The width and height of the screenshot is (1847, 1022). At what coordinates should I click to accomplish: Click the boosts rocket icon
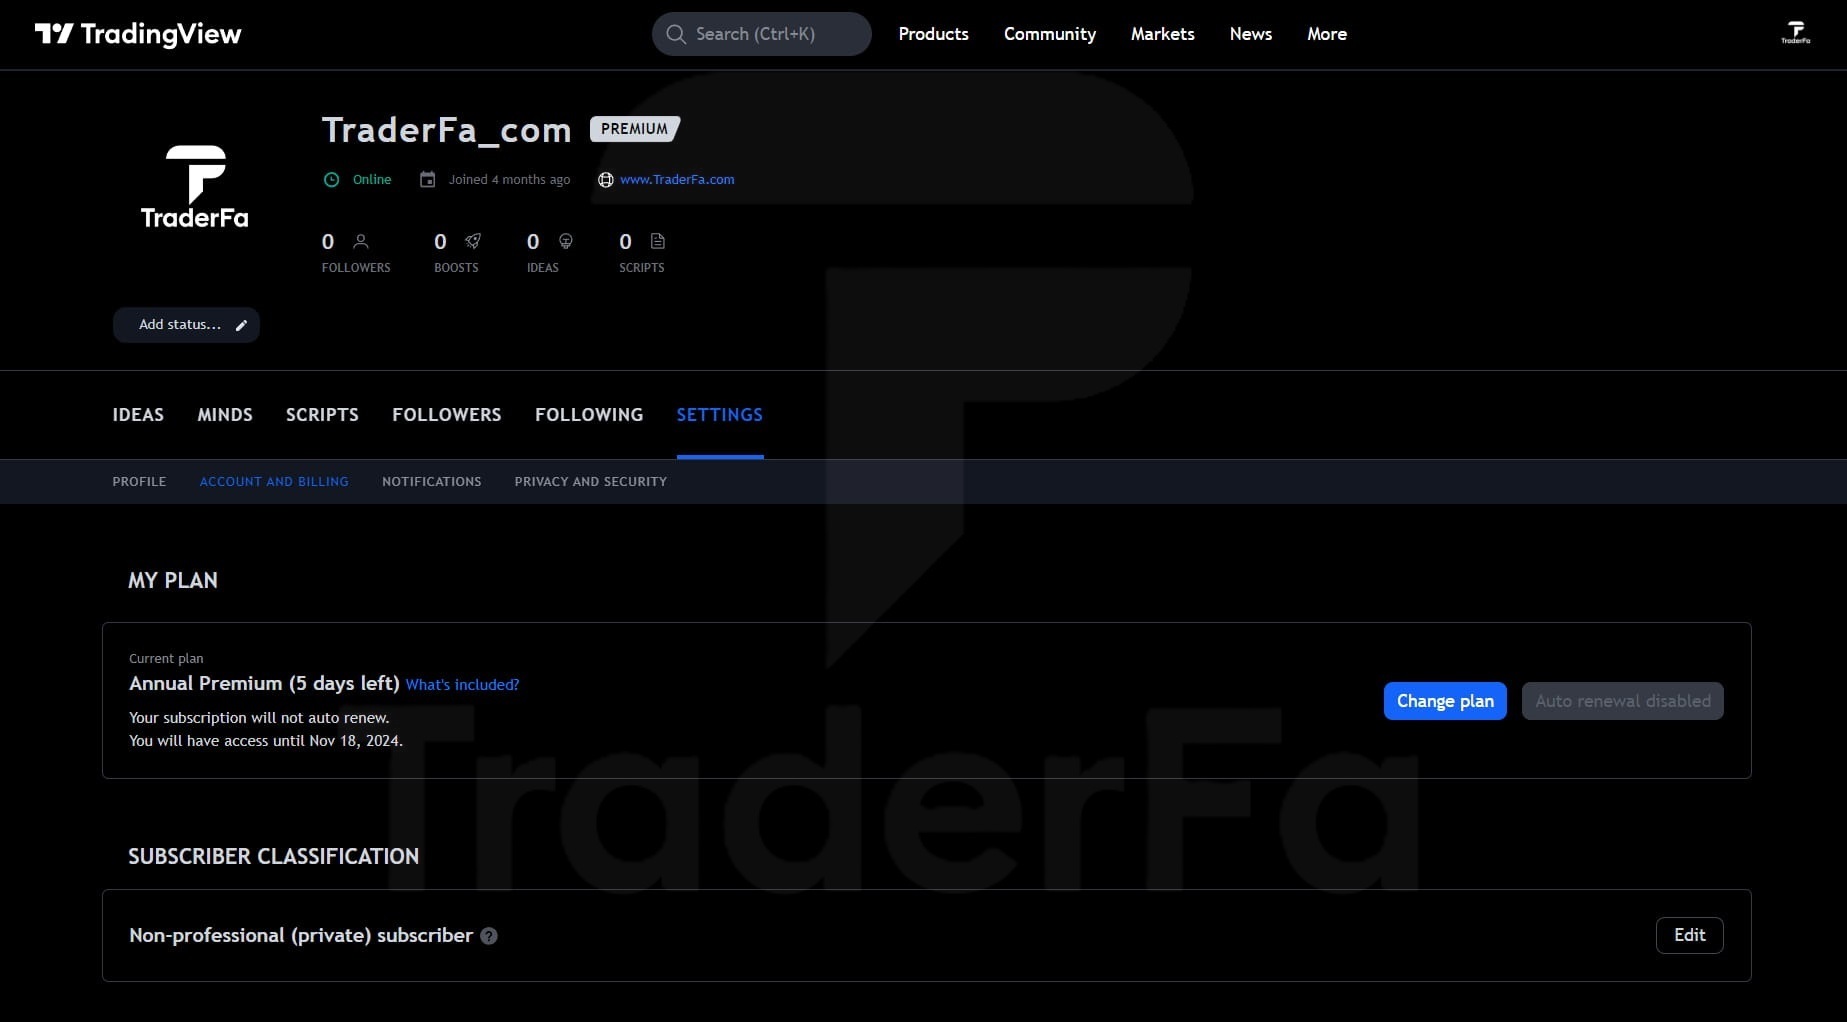(x=473, y=241)
